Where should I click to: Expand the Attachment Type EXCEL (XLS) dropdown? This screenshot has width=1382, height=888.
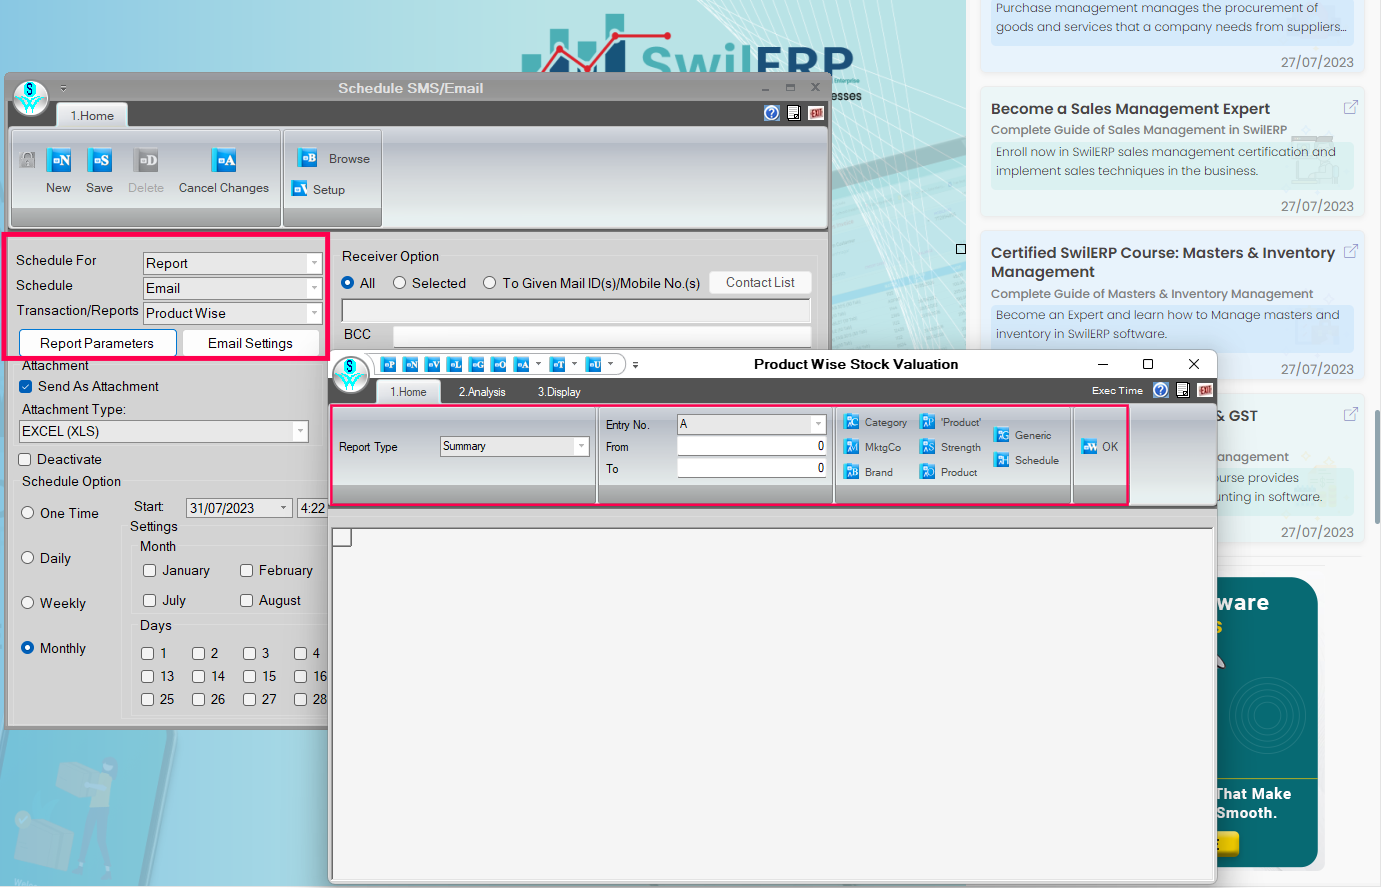(299, 431)
